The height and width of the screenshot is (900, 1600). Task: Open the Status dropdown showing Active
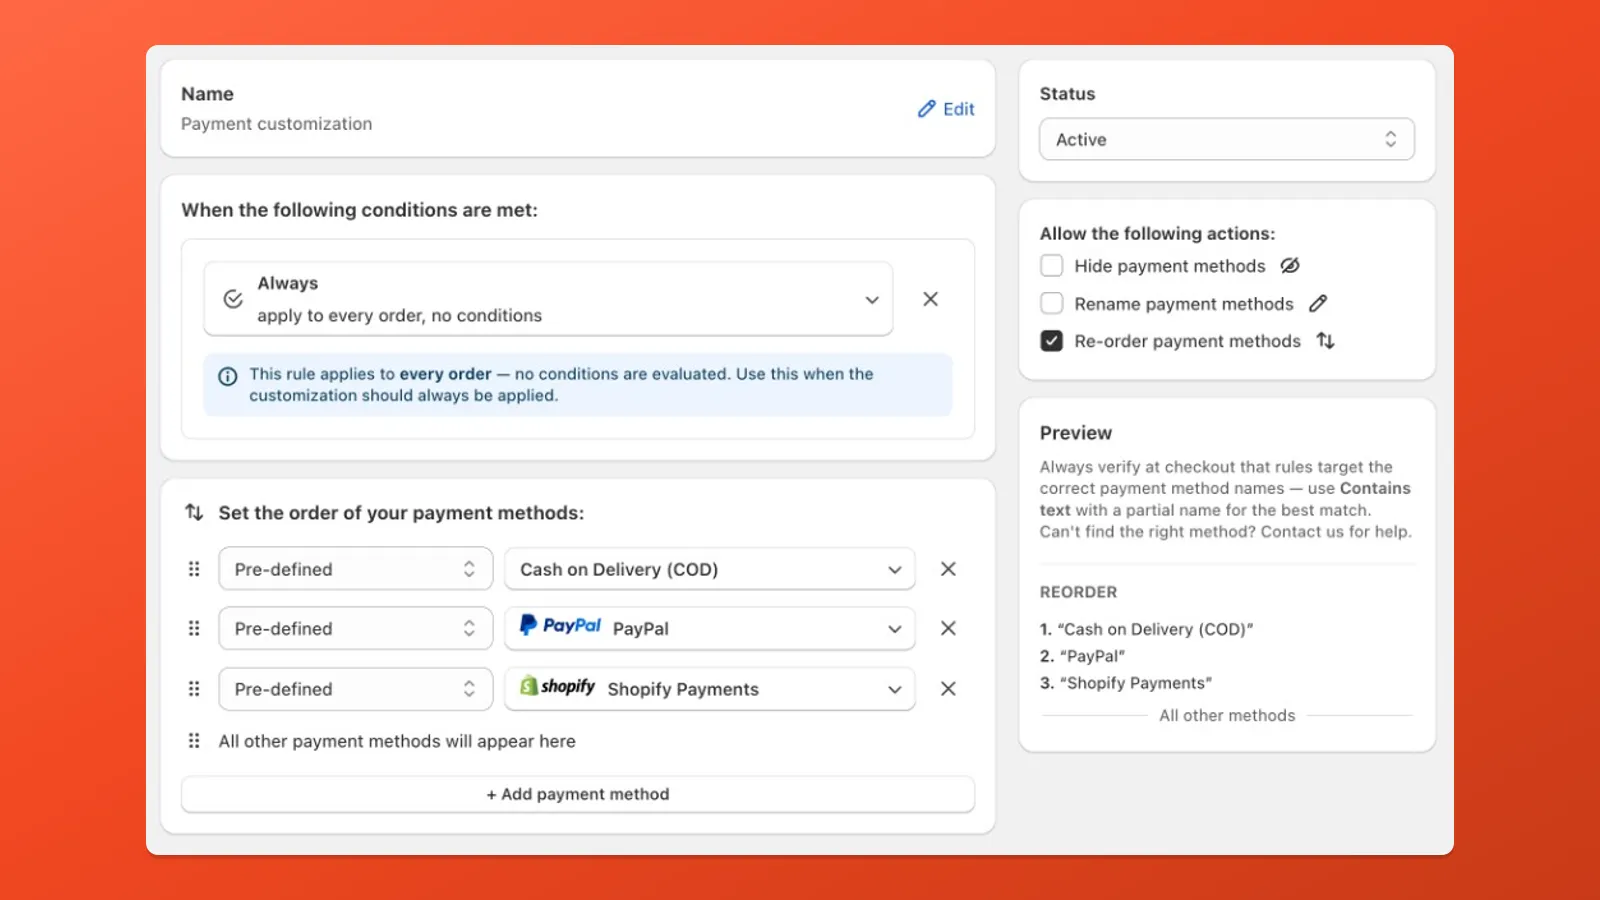coord(1226,139)
